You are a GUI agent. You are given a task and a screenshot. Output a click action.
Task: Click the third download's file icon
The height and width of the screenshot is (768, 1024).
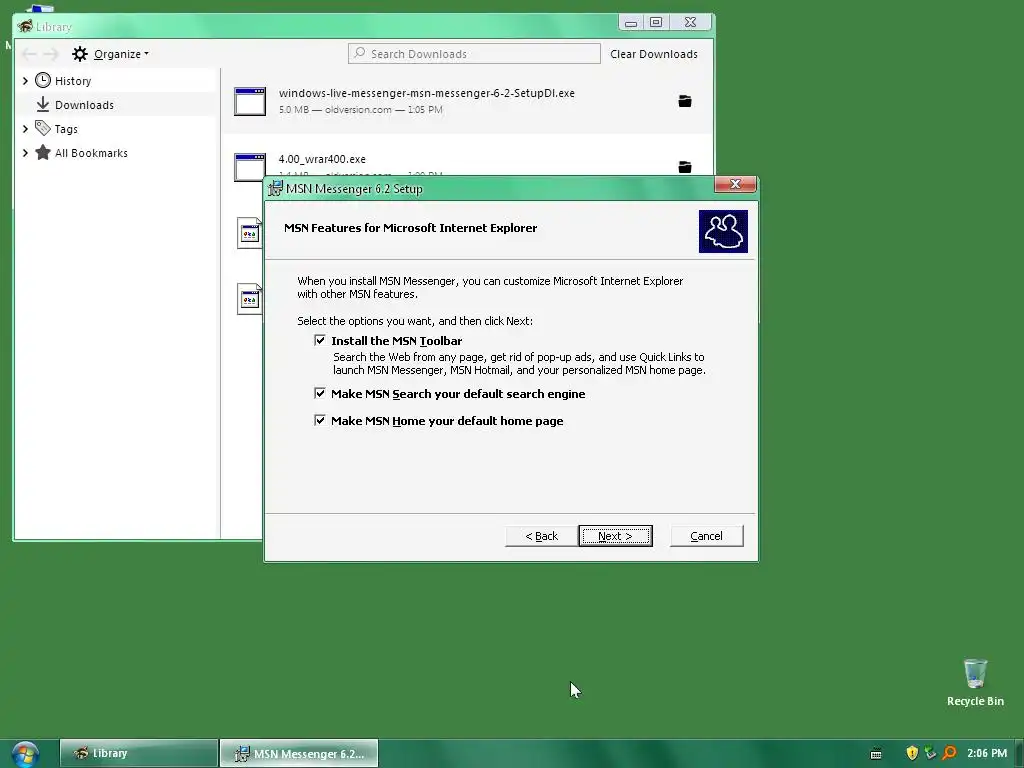click(249, 232)
